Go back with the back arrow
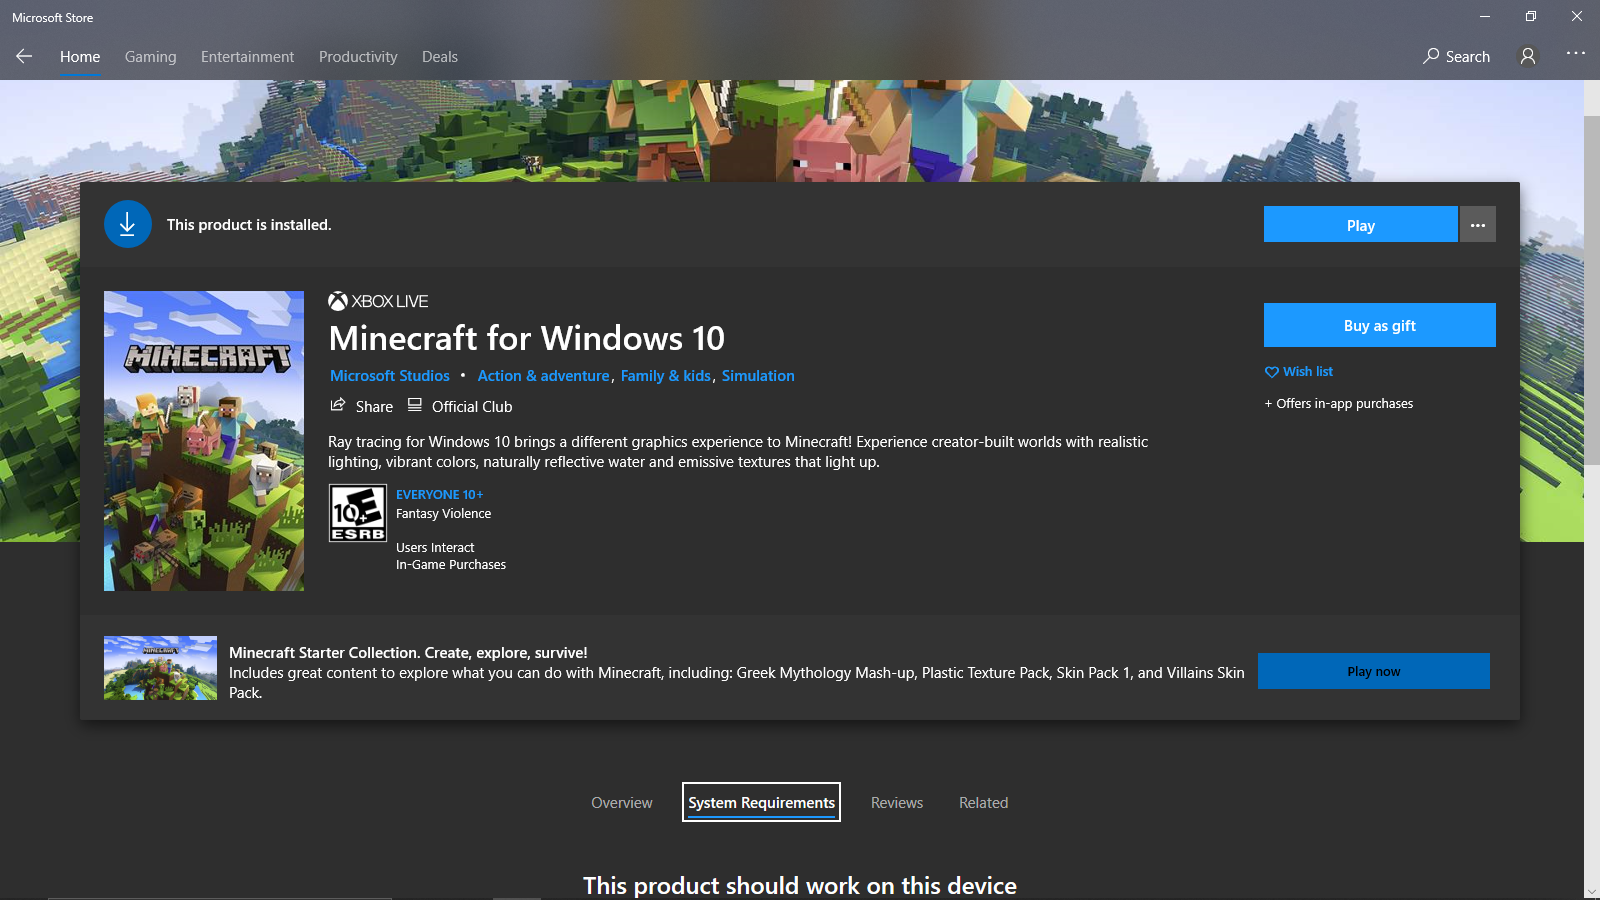 click(24, 57)
